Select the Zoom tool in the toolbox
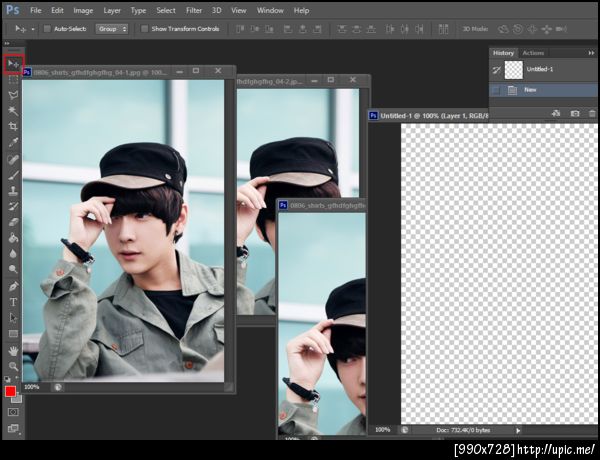The image size is (600, 460). pyautogui.click(x=13, y=366)
